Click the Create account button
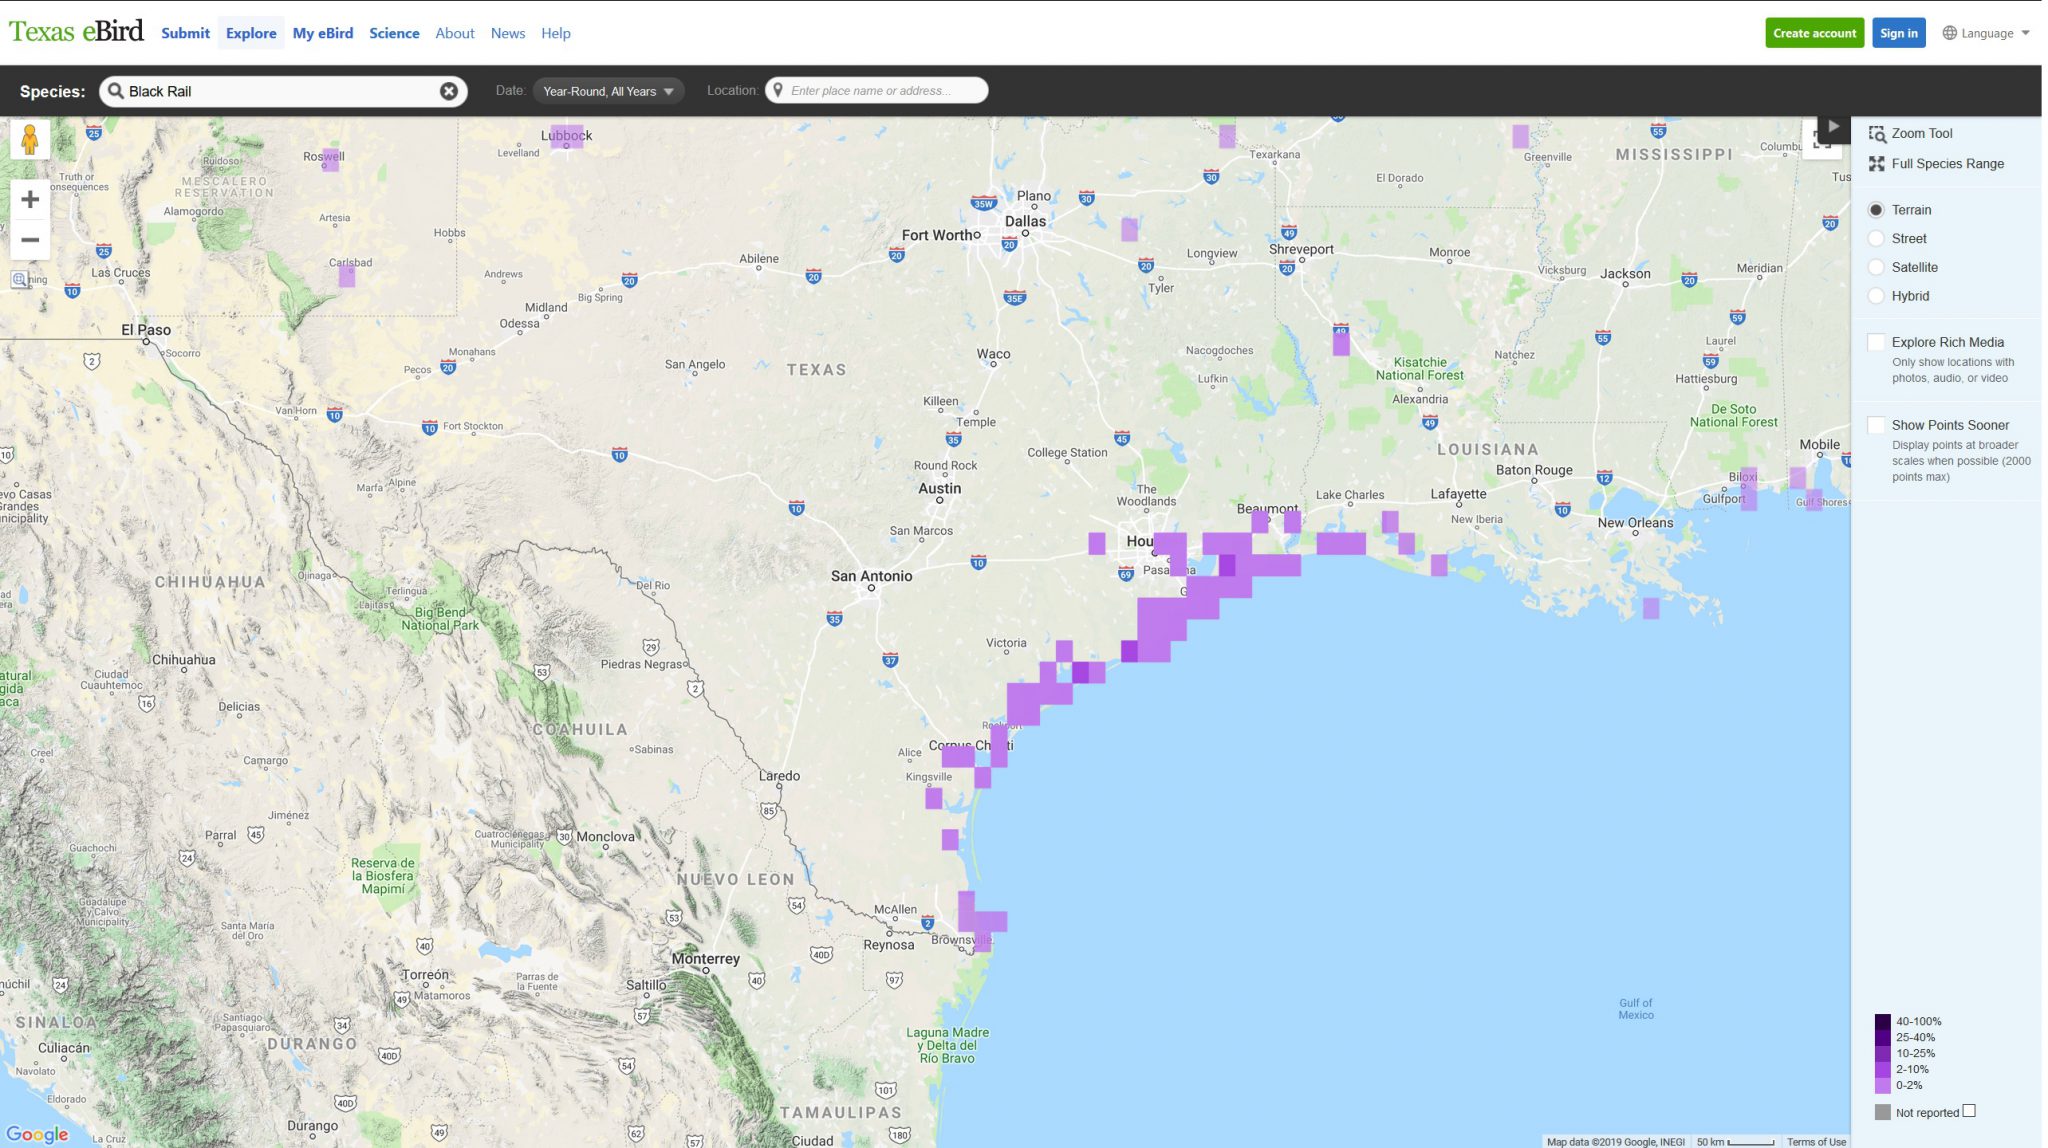The width and height of the screenshot is (2048, 1148). tap(1814, 33)
